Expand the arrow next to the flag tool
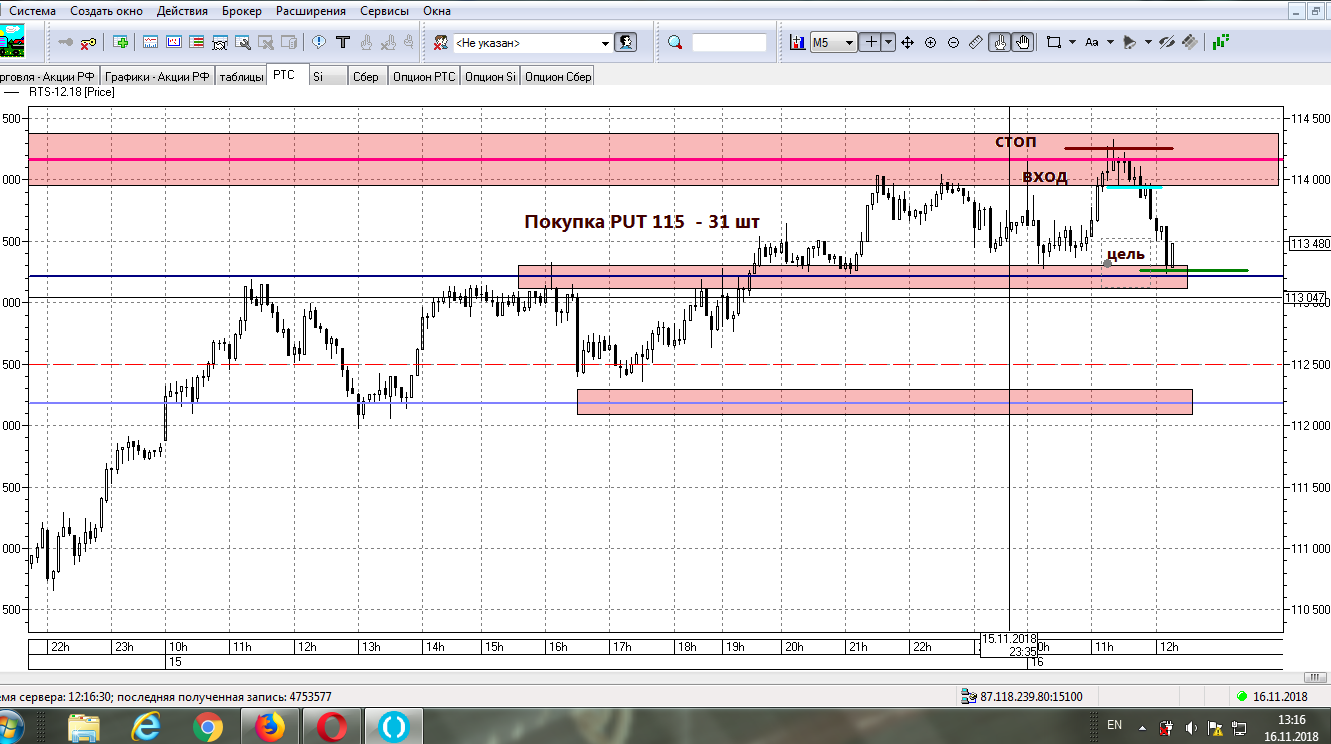This screenshot has height=744, width=1331. [x=1148, y=43]
